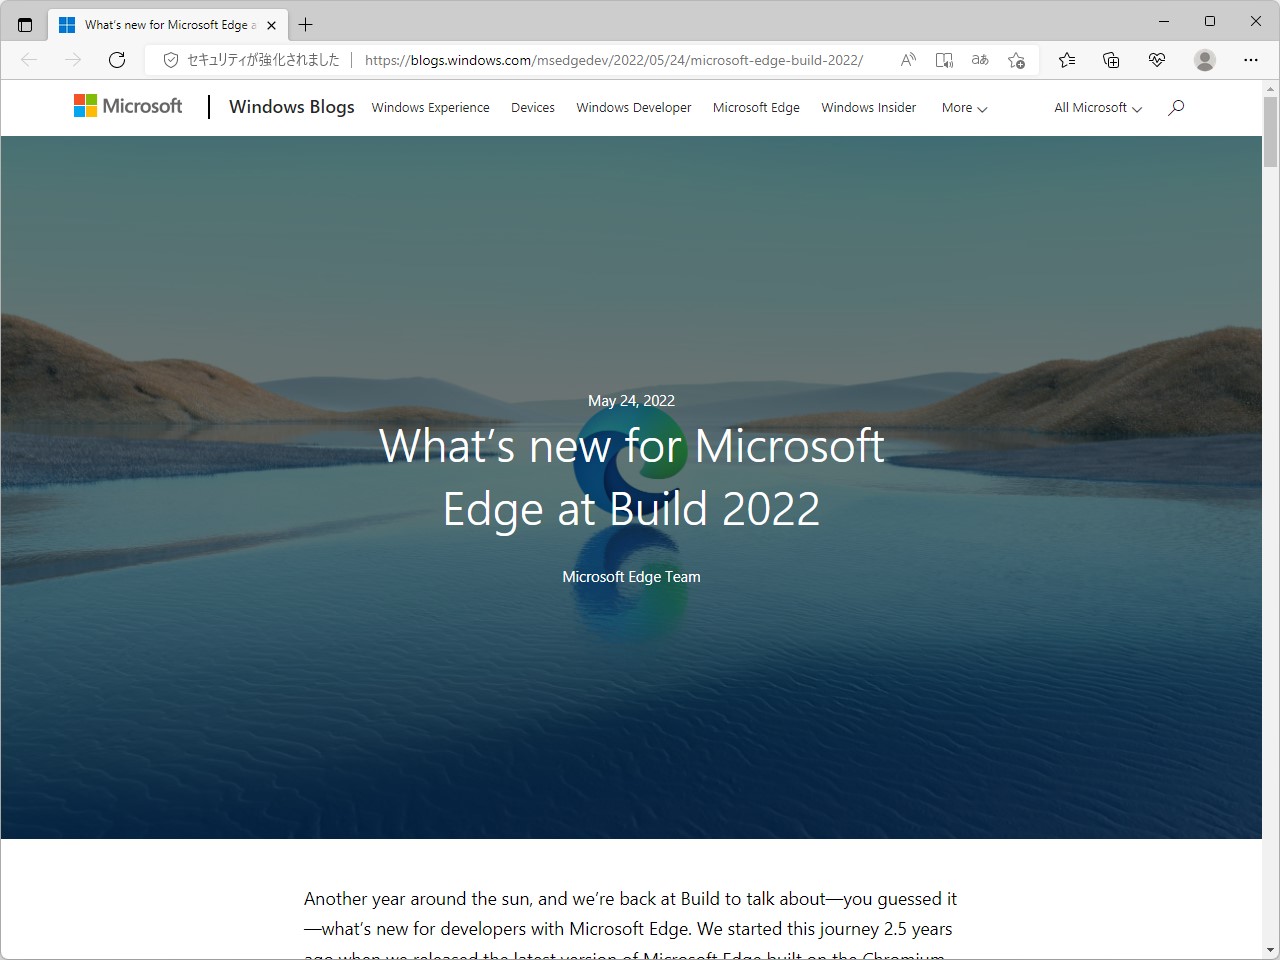Click inside the address bar
Screen dimensions: 1280x960
615,60
